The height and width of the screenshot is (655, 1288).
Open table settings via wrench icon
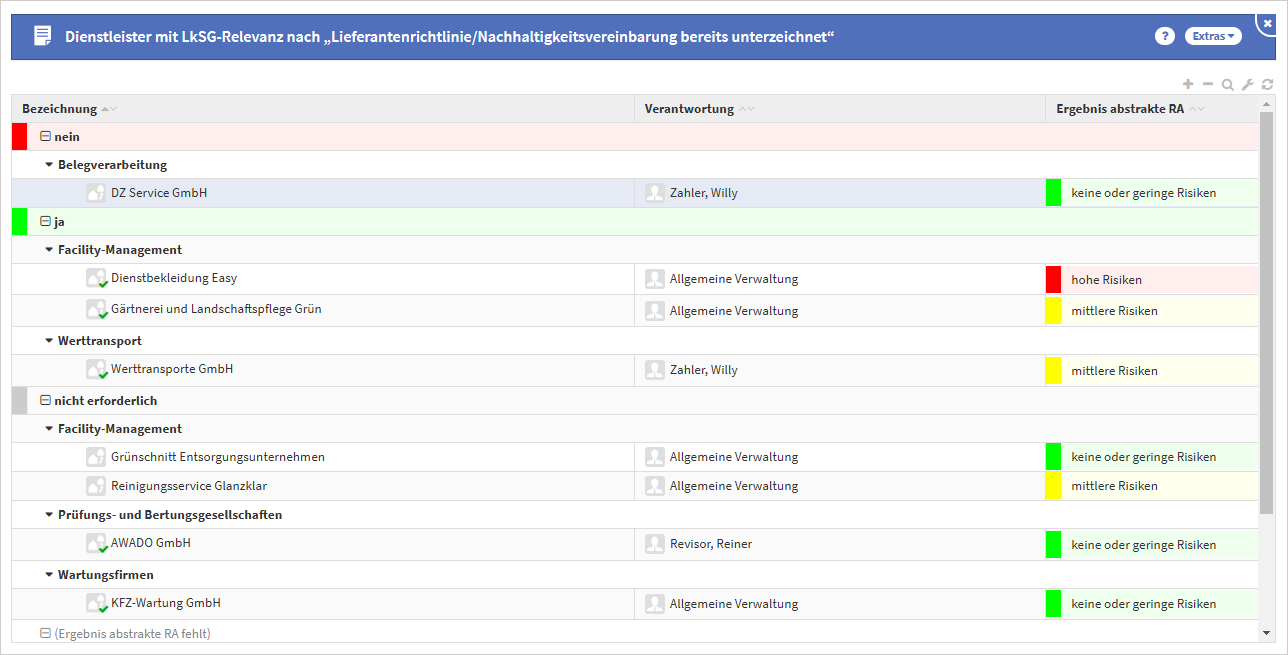tap(1248, 85)
